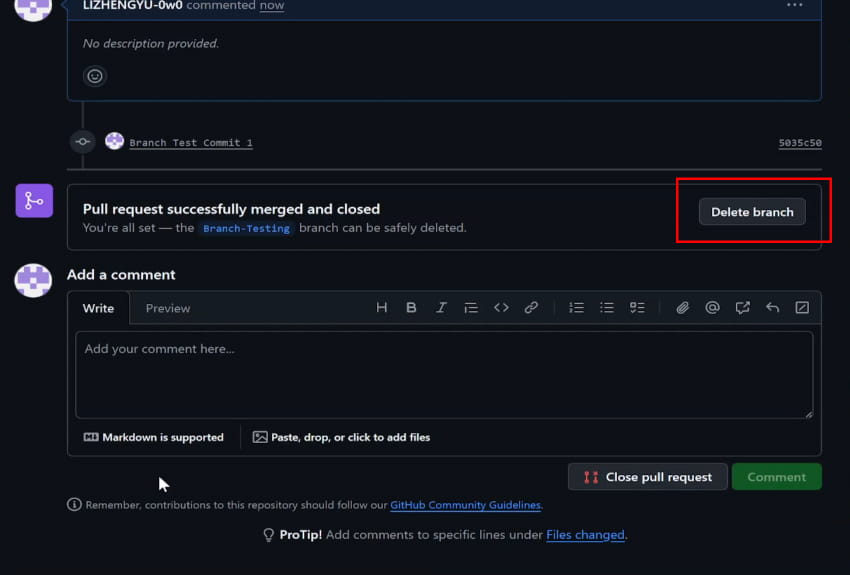Insert a task list
Image resolution: width=850 pixels, height=575 pixels.
coord(638,308)
